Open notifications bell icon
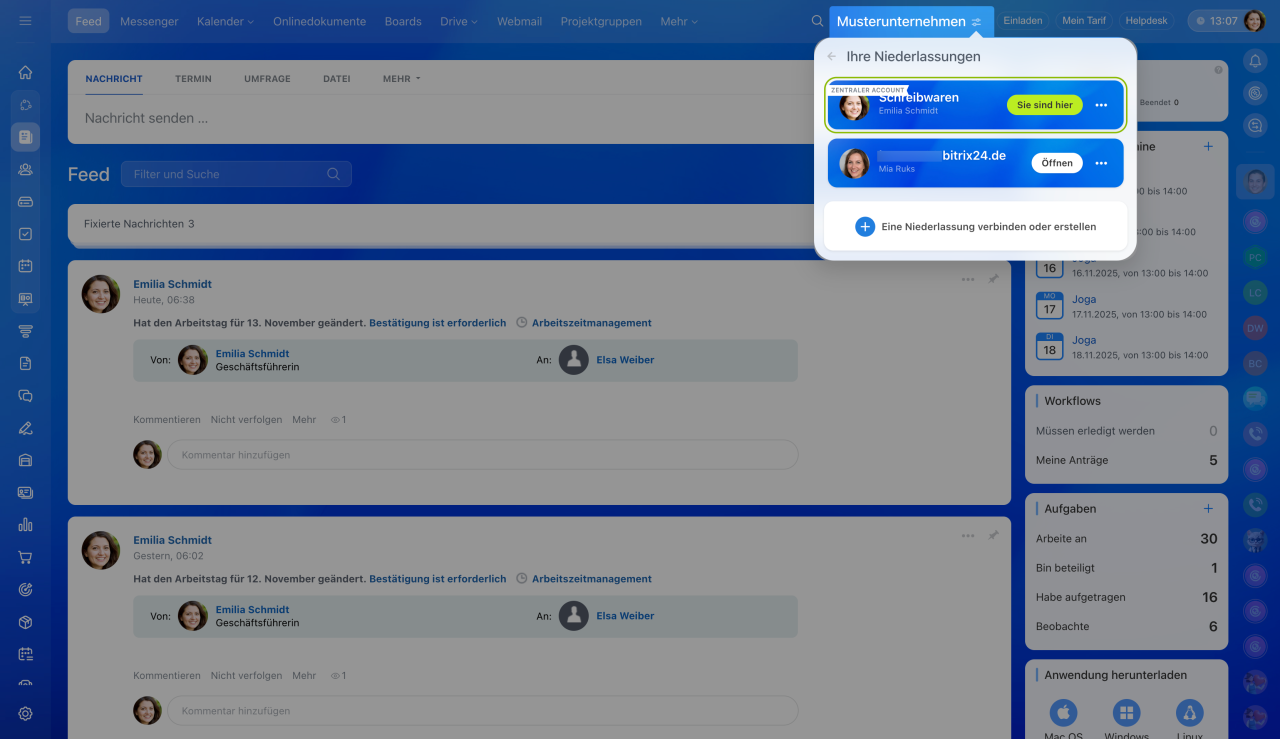The image size is (1280, 739). (x=1255, y=61)
